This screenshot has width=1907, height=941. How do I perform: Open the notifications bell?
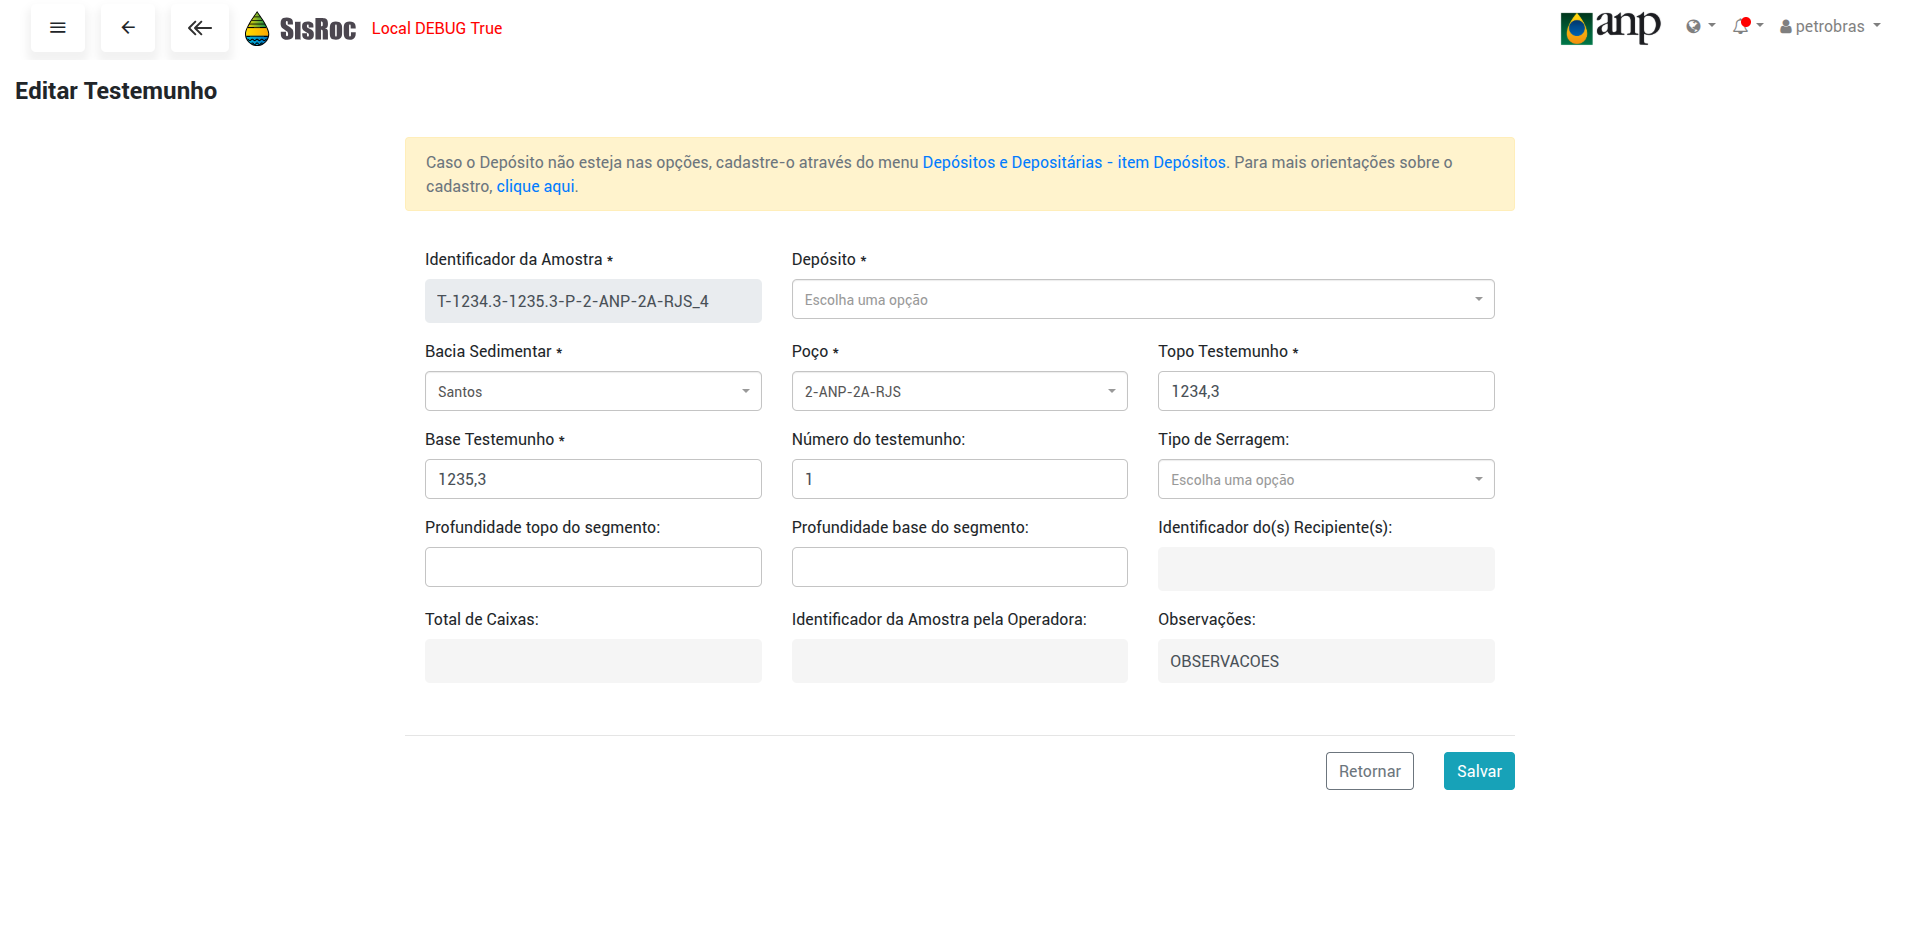tap(1747, 26)
